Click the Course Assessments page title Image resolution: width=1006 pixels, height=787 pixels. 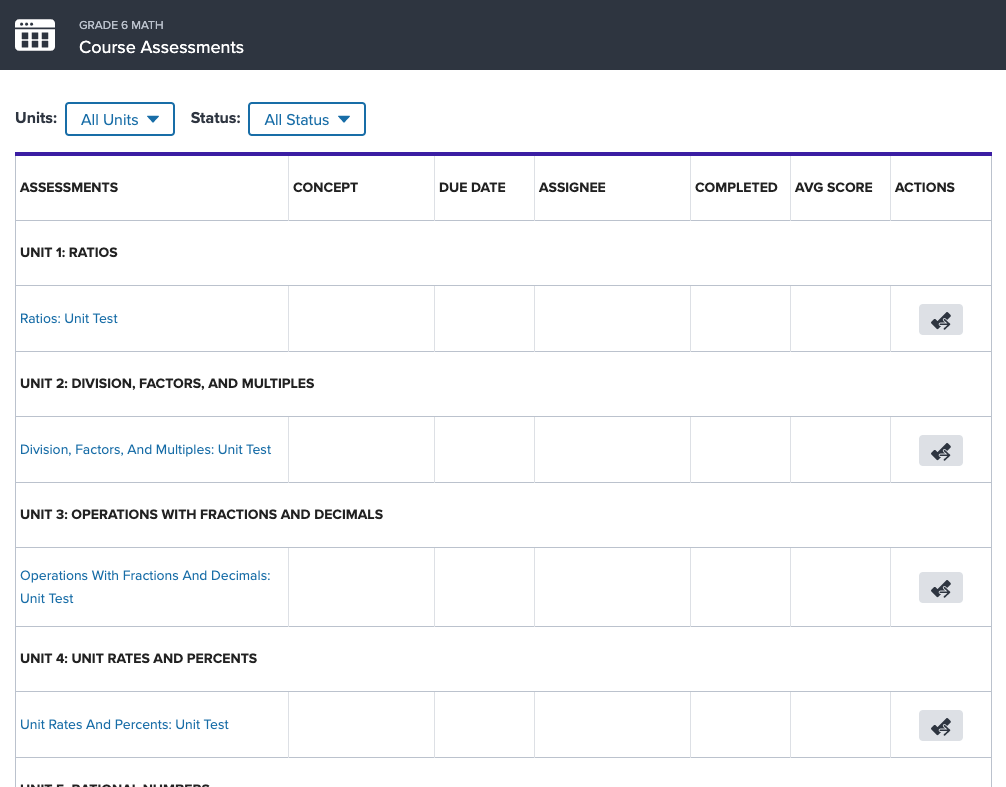[161, 47]
